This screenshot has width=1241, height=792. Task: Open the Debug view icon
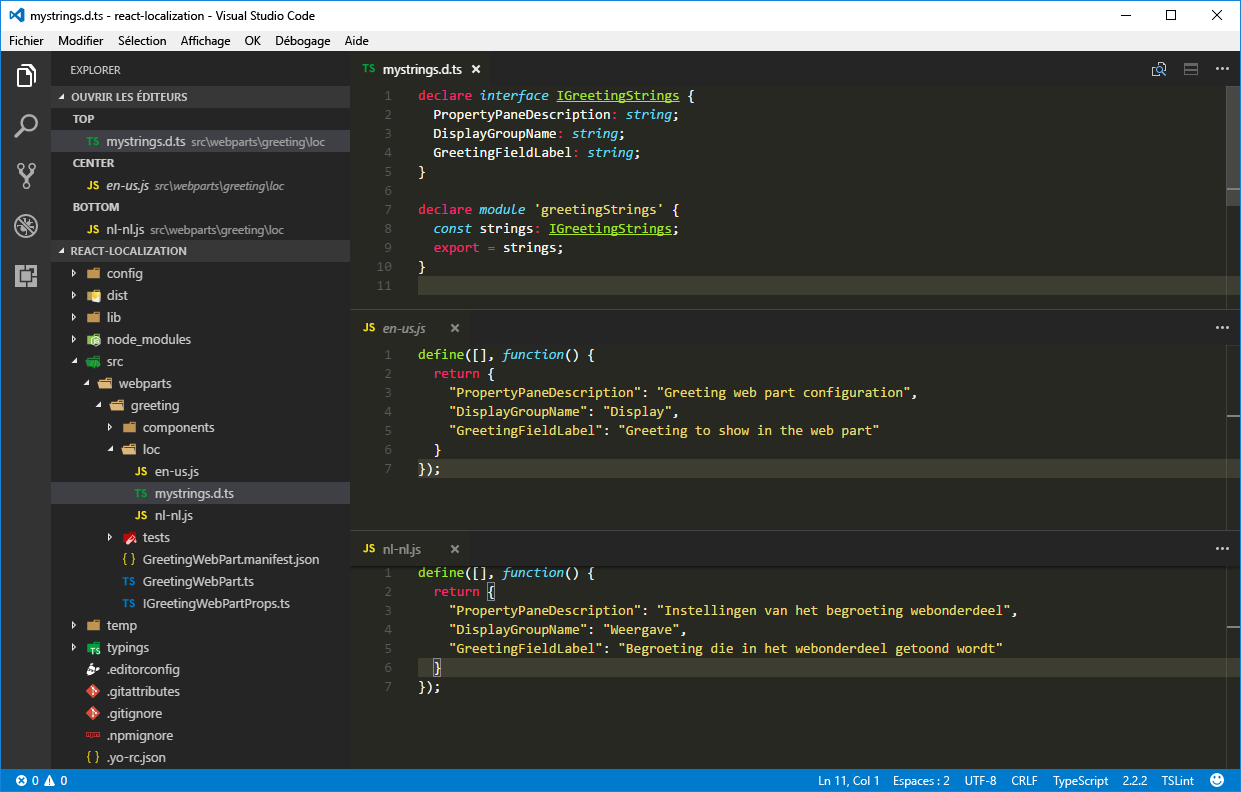[x=26, y=226]
